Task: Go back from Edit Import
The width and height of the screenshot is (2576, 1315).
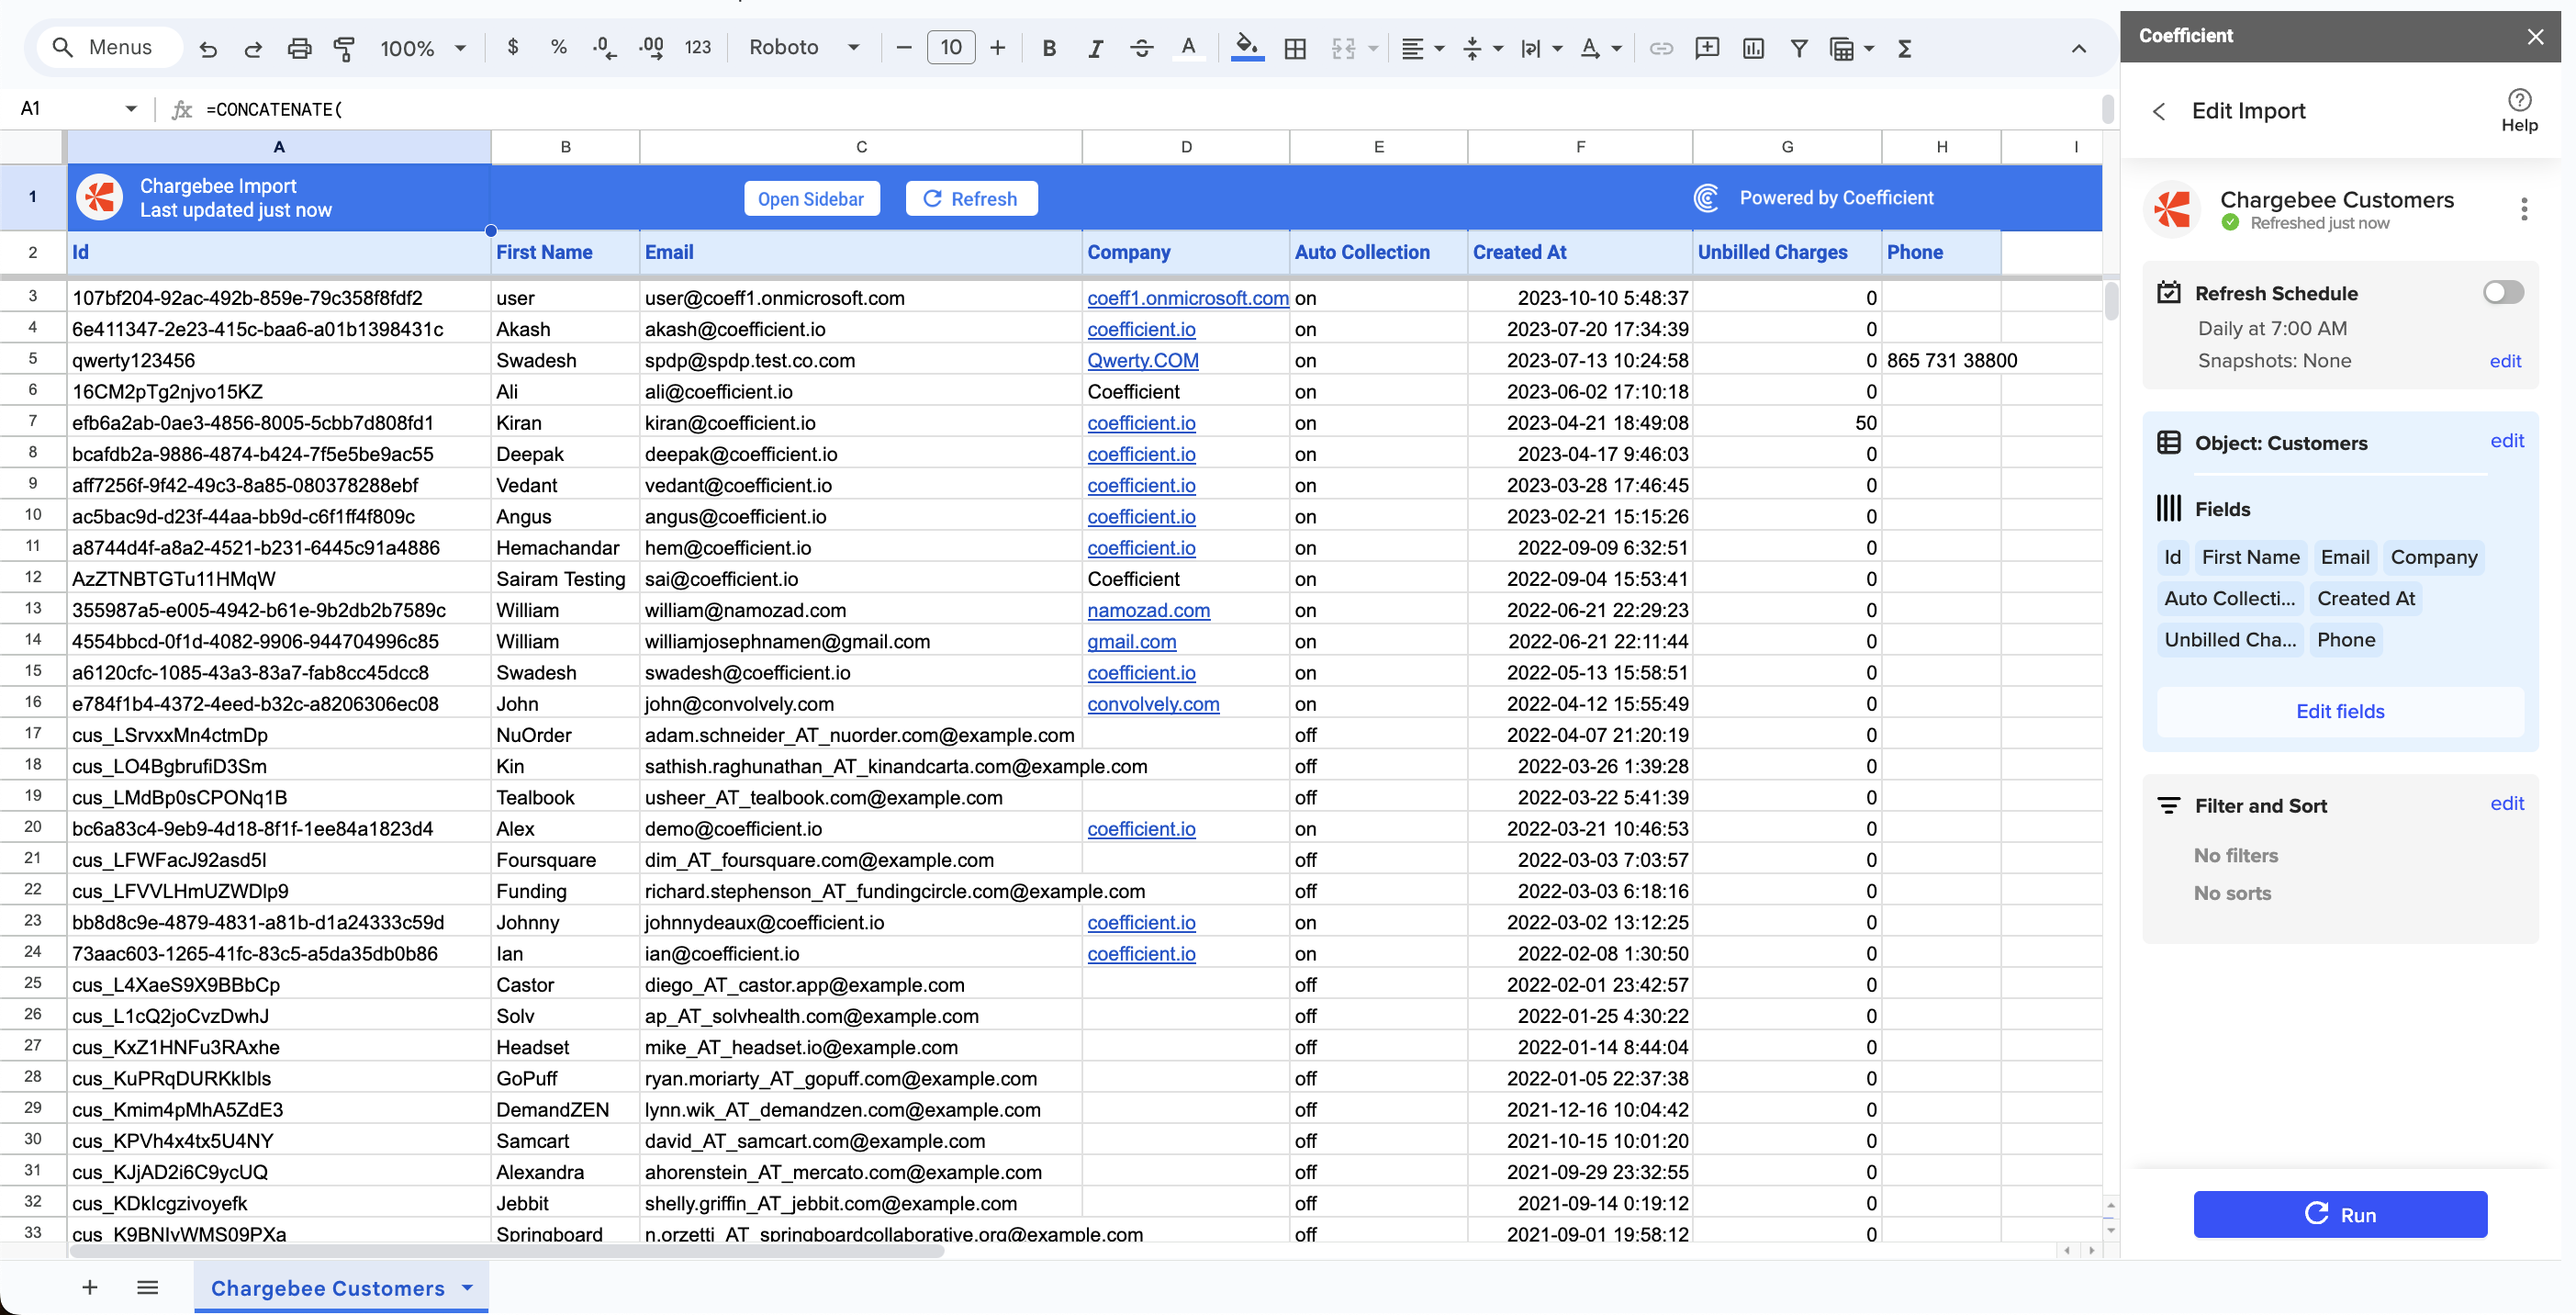Action: pyautogui.click(x=2160, y=112)
